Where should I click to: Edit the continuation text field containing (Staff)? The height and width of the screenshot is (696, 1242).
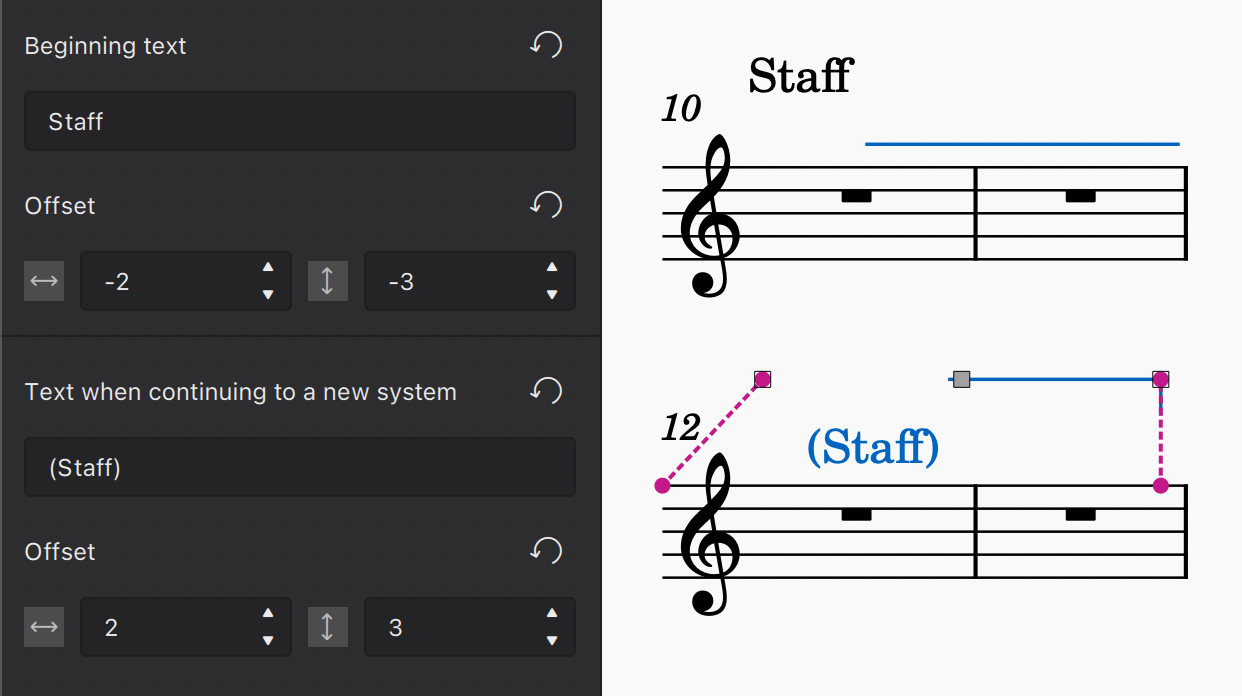tap(300, 467)
